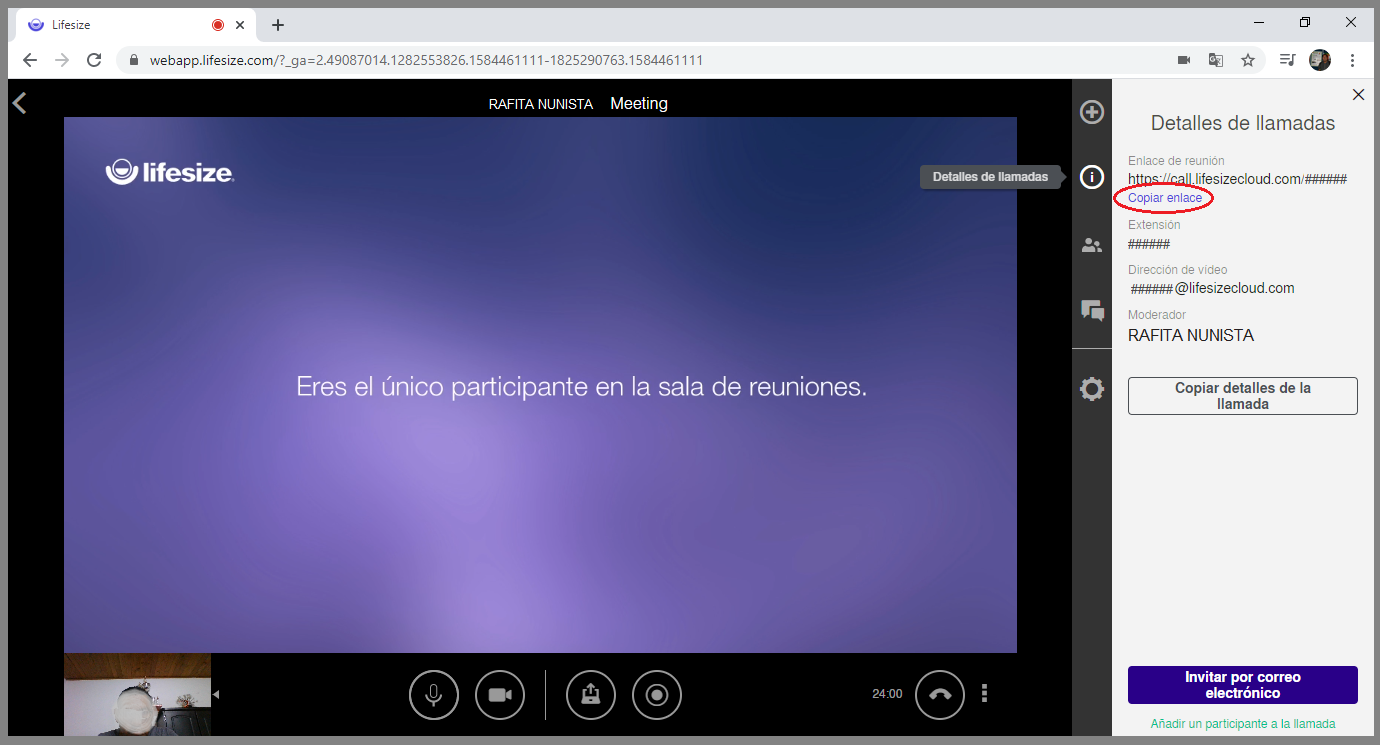The height and width of the screenshot is (745, 1380).
Task: Click the Lifesize logo
Action: coord(170,172)
